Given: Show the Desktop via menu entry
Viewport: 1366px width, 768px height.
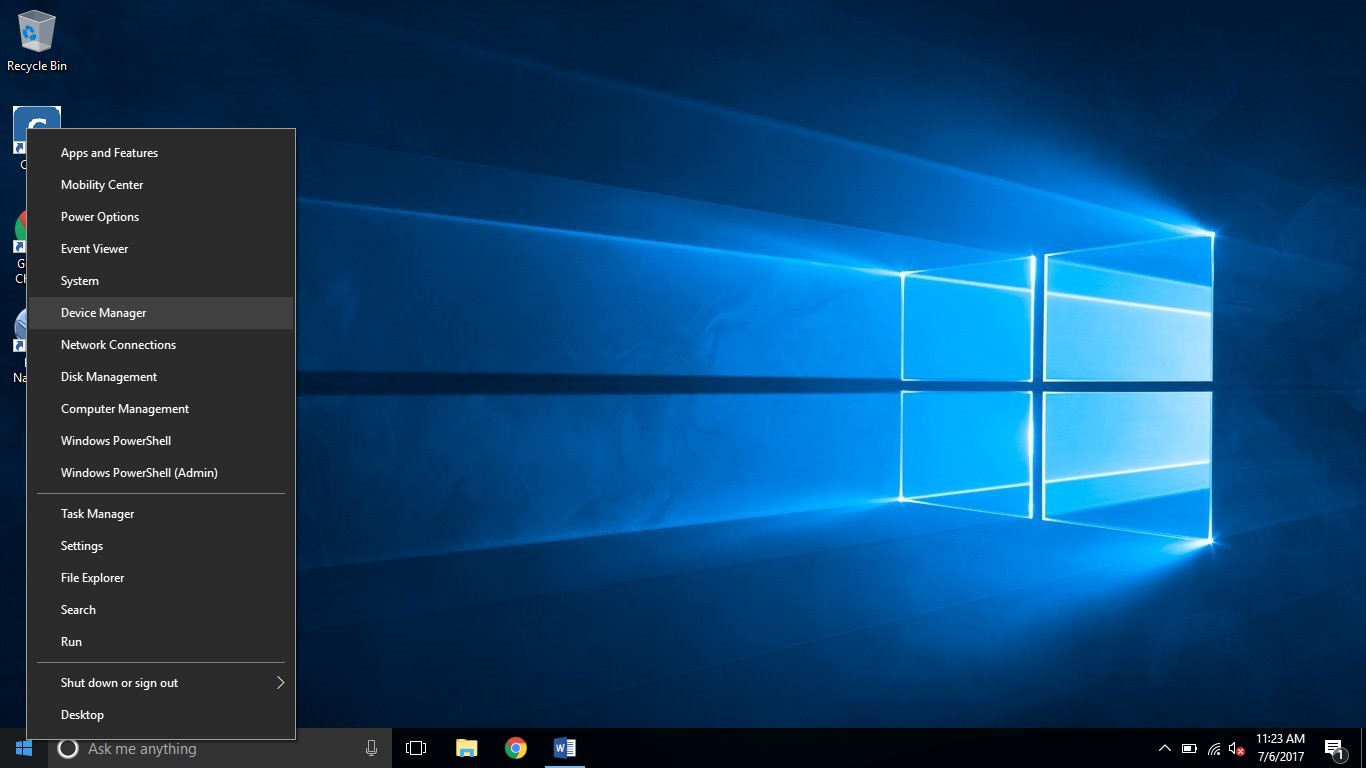Looking at the screenshot, I should tap(161, 715).
